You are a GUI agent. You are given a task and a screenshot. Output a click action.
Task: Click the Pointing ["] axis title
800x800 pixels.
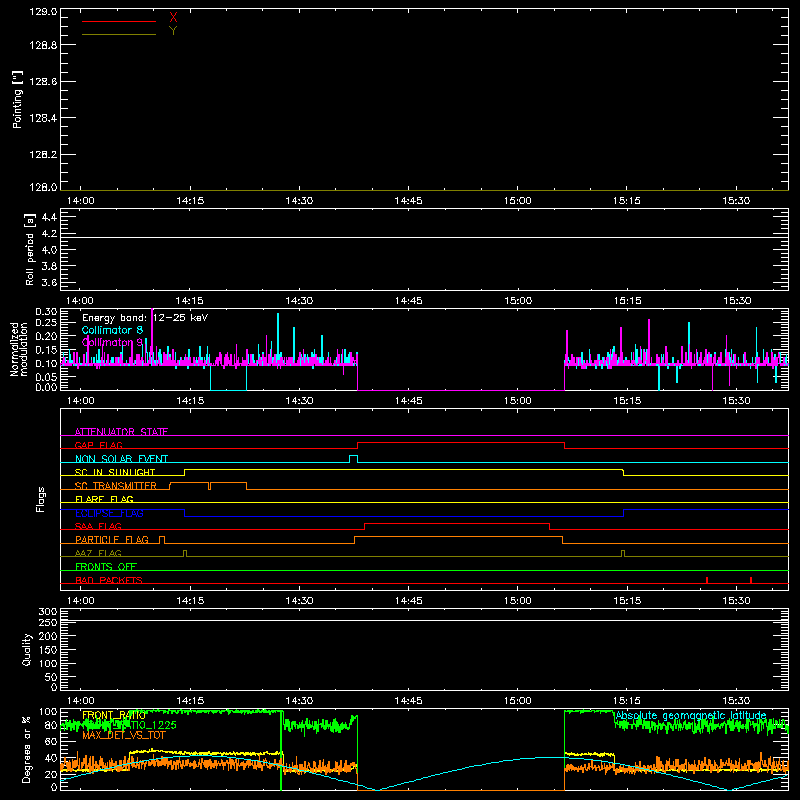coord(17,99)
